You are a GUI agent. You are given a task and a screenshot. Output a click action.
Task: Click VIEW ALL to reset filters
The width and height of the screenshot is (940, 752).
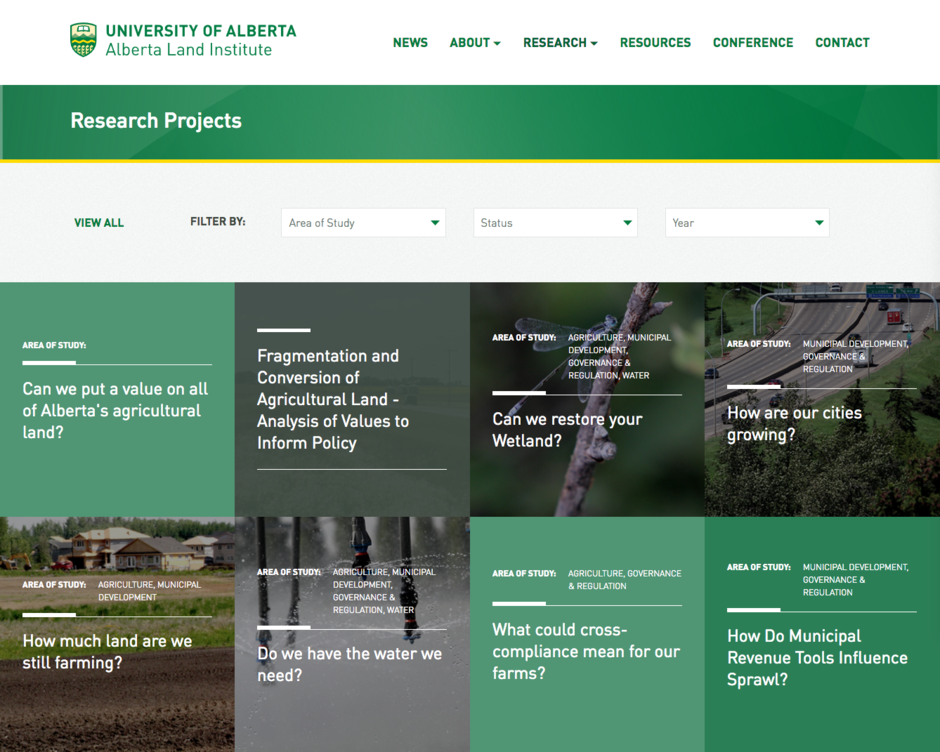(x=99, y=222)
